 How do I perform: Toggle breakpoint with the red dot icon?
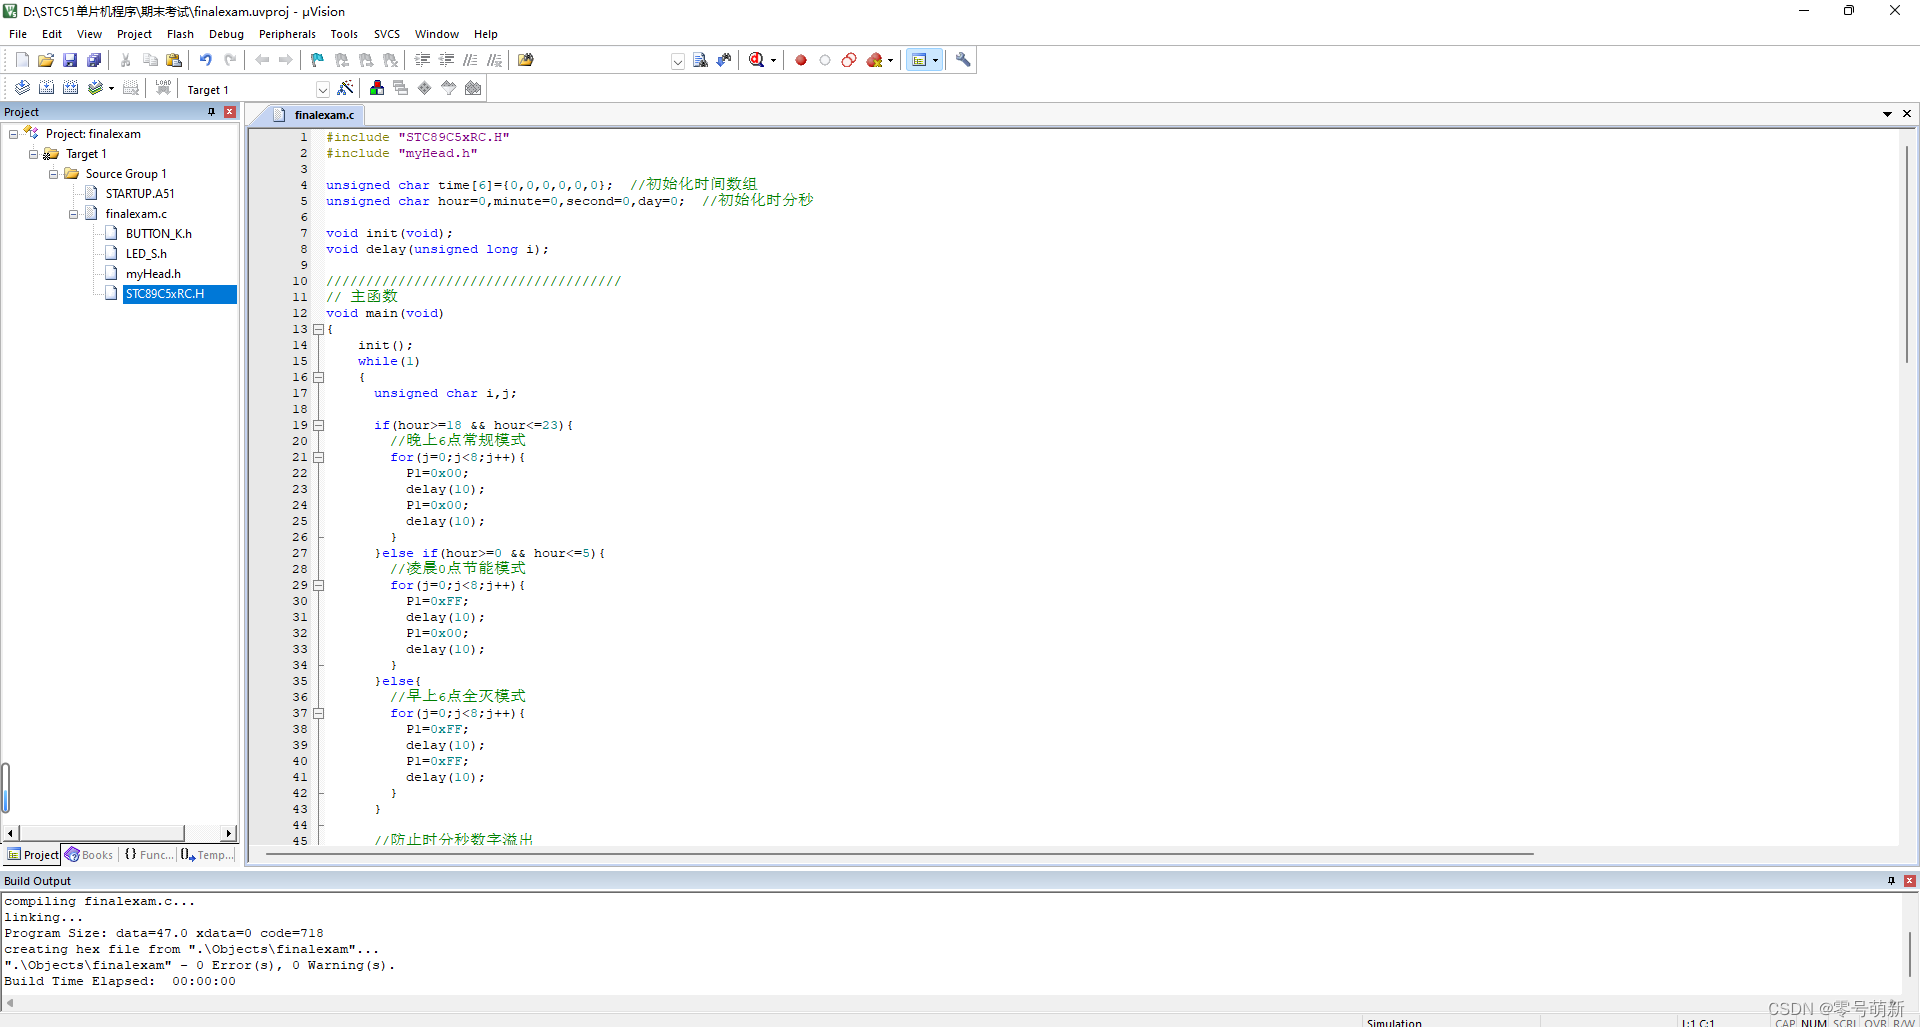(801, 60)
